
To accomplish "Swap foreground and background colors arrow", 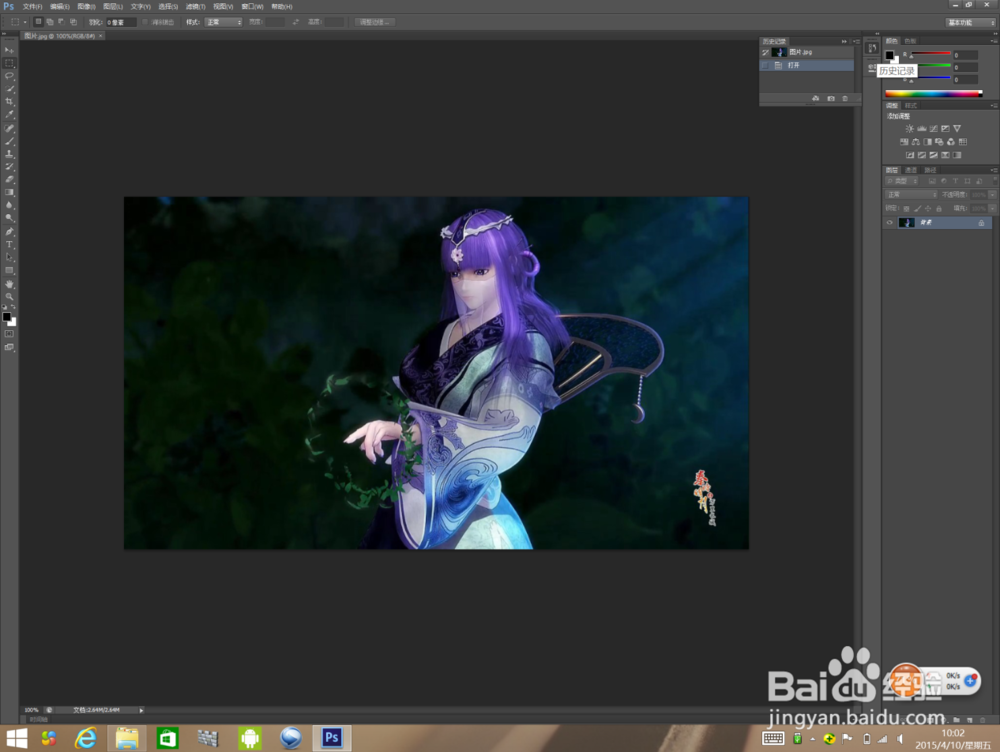I will point(13,307).
